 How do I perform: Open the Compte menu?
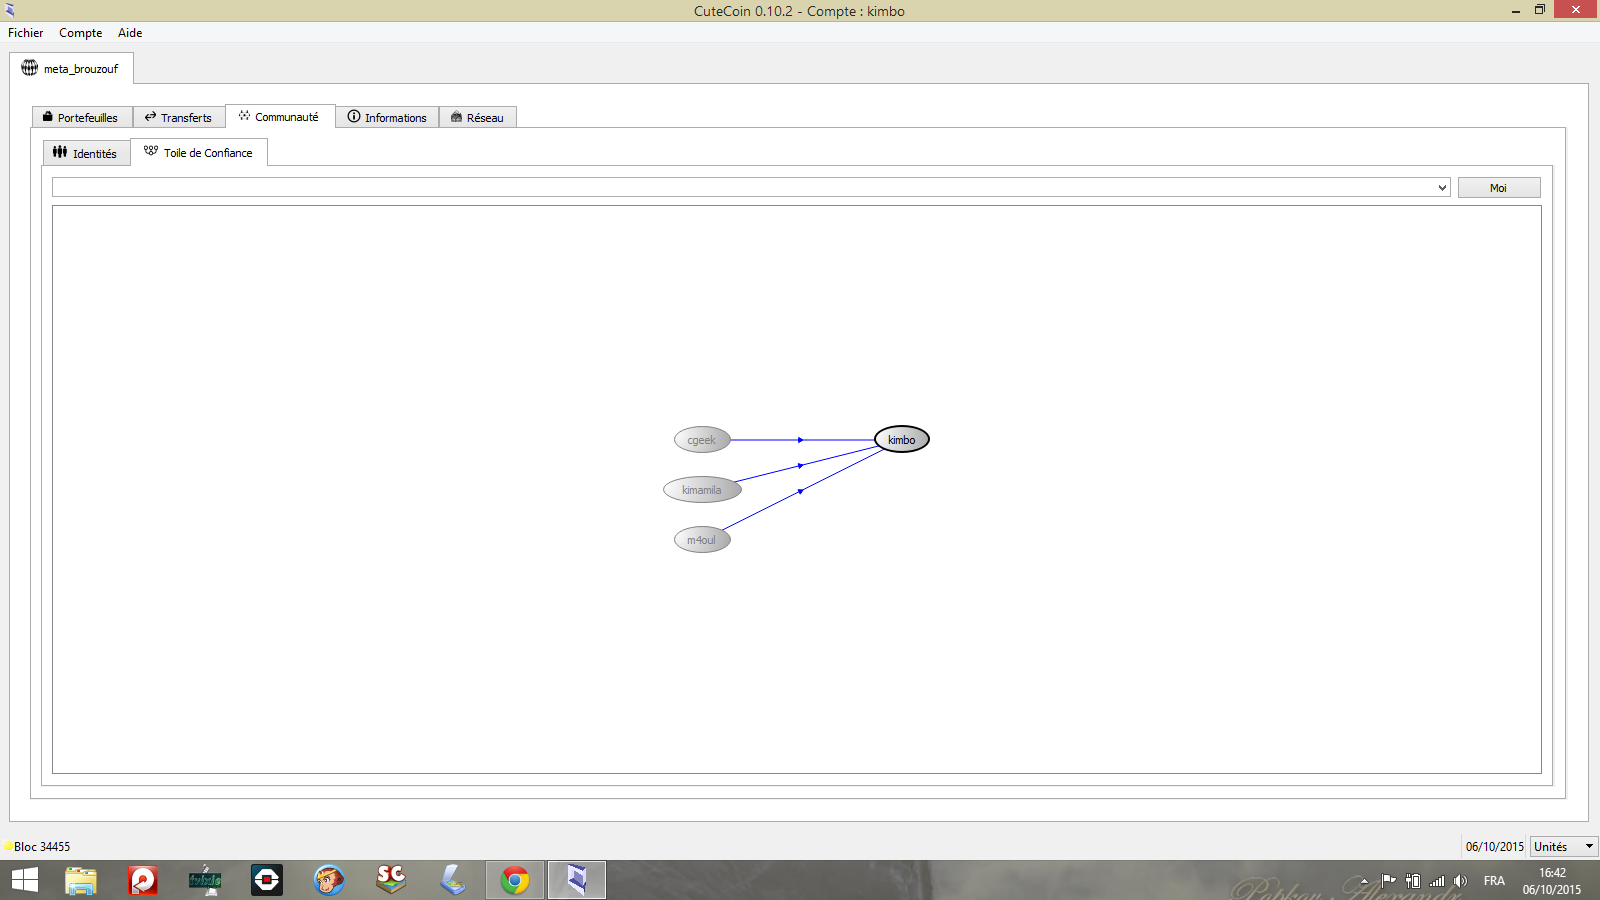coord(80,33)
